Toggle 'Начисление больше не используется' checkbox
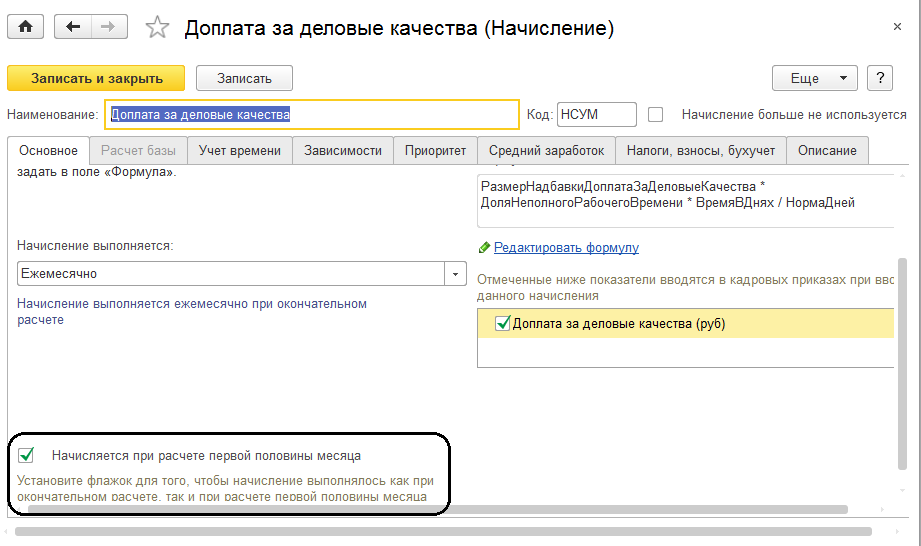Image resolution: width=921 pixels, height=546 pixels. point(656,114)
